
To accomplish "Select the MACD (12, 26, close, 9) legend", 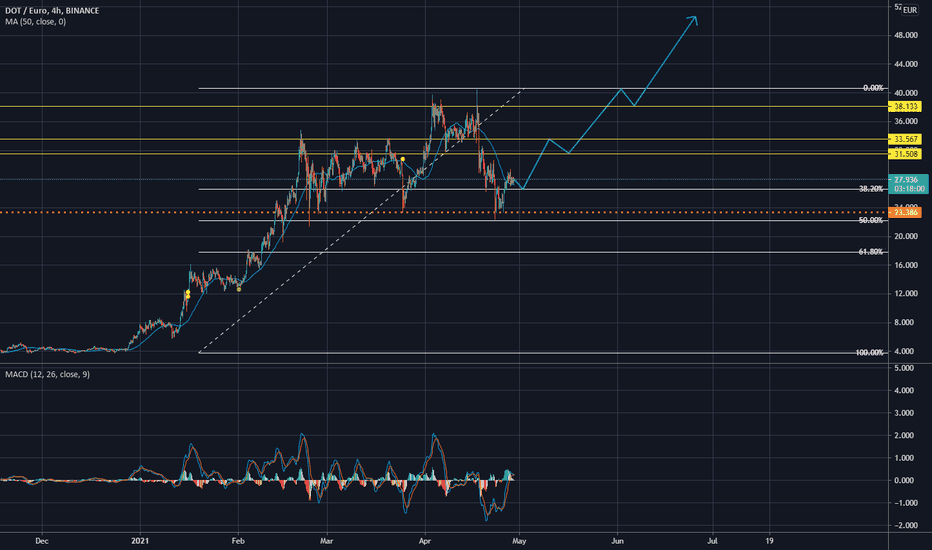I will tap(48, 375).
